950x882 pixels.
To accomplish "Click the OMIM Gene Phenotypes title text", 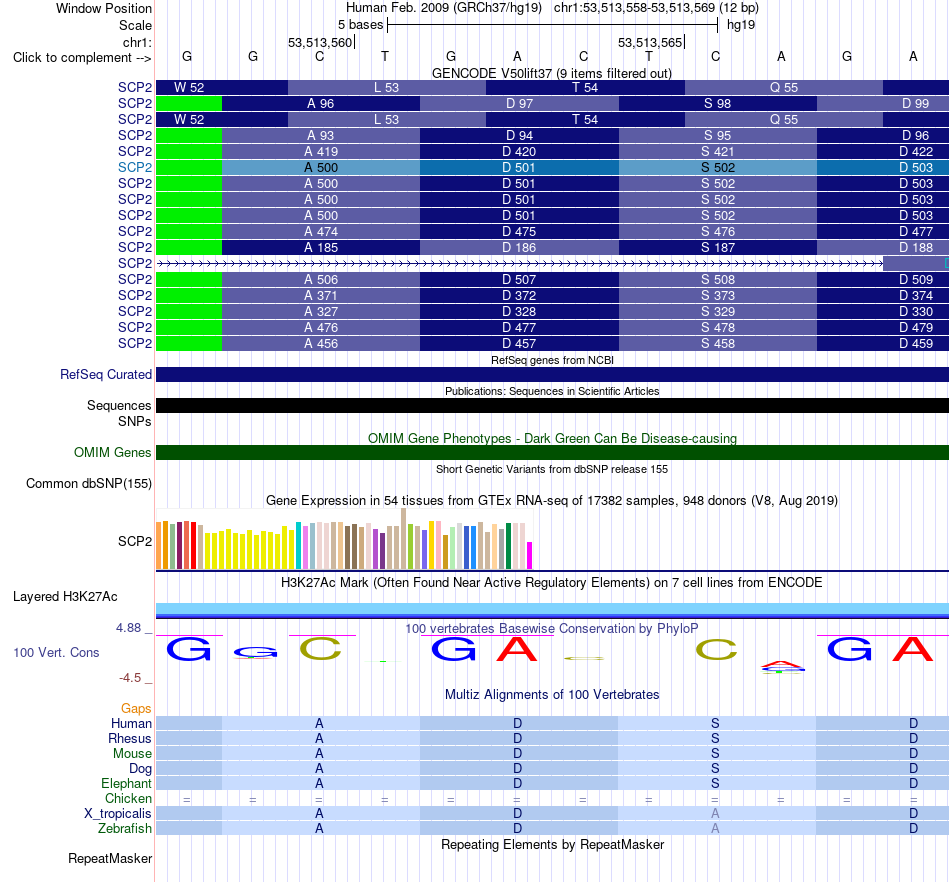I will (x=552, y=438).
